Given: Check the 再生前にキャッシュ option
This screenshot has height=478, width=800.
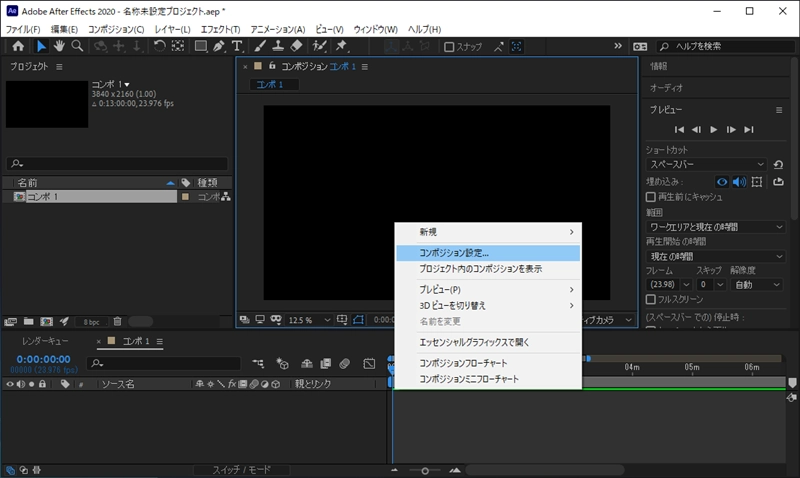Looking at the screenshot, I should (651, 197).
